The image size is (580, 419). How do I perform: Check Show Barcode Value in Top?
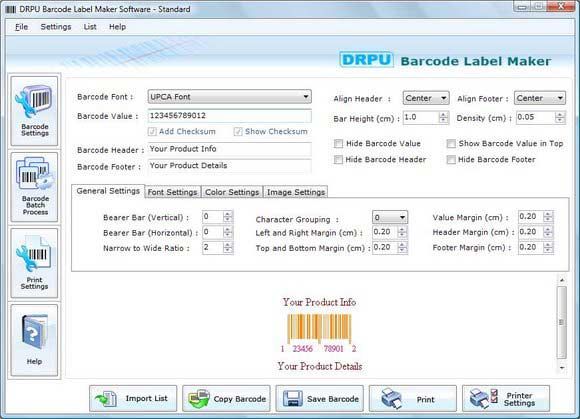click(x=451, y=143)
